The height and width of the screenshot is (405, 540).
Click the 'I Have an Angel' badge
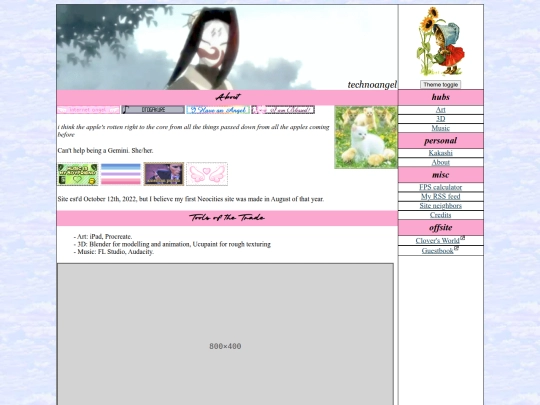coord(218,110)
